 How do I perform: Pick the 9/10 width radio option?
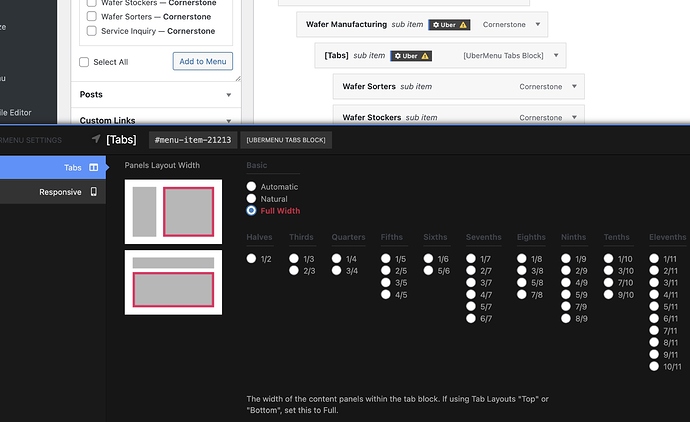[609, 294]
